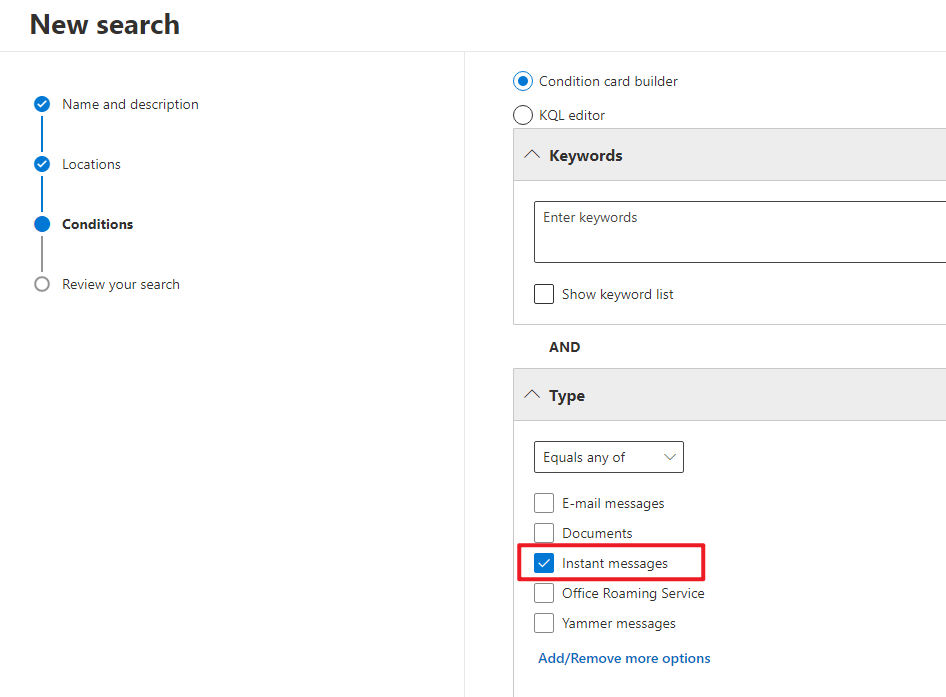Click the filled Conditions step indicator circle
This screenshot has width=946, height=697.
click(42, 224)
